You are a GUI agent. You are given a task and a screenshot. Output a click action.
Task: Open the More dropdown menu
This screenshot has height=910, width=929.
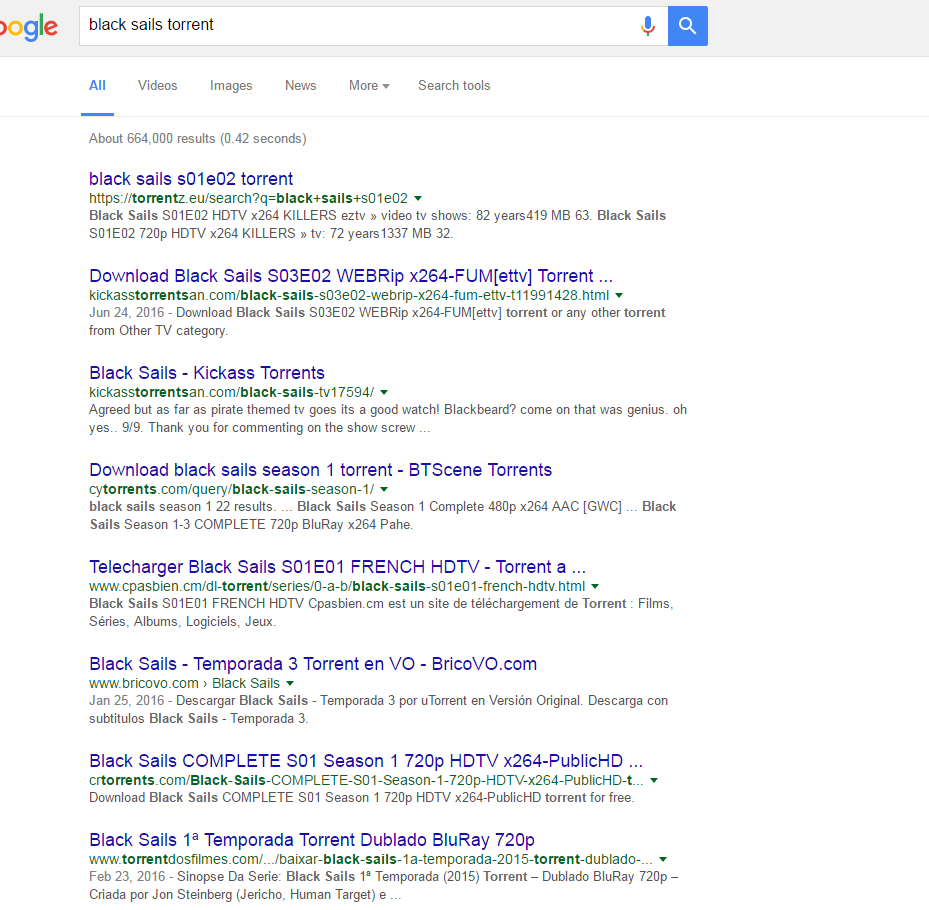369,85
